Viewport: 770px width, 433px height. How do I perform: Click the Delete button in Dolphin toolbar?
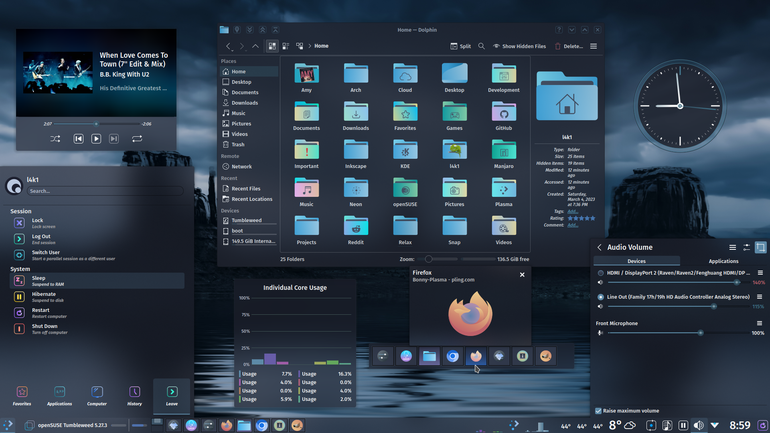click(569, 46)
